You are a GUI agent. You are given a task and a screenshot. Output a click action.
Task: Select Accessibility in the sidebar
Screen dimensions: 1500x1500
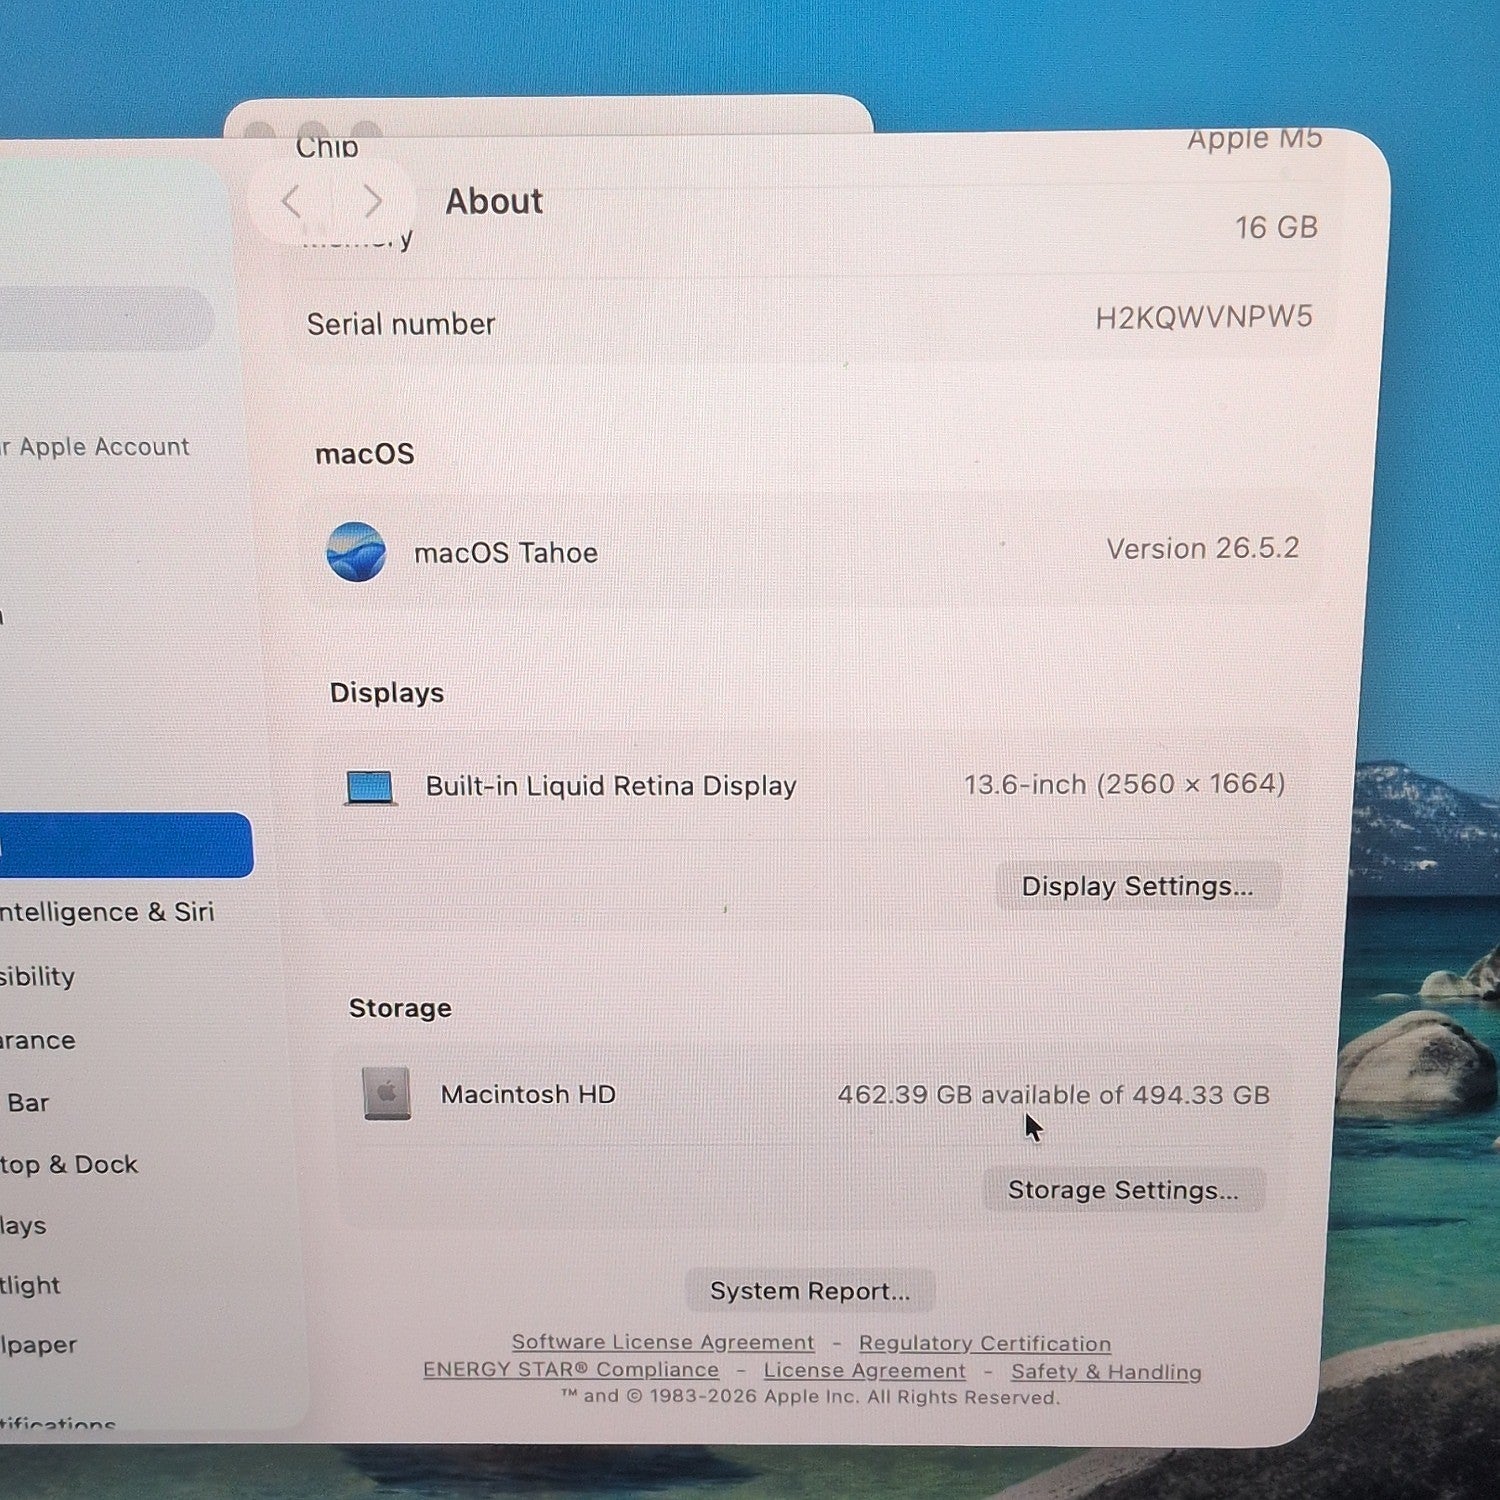point(38,976)
